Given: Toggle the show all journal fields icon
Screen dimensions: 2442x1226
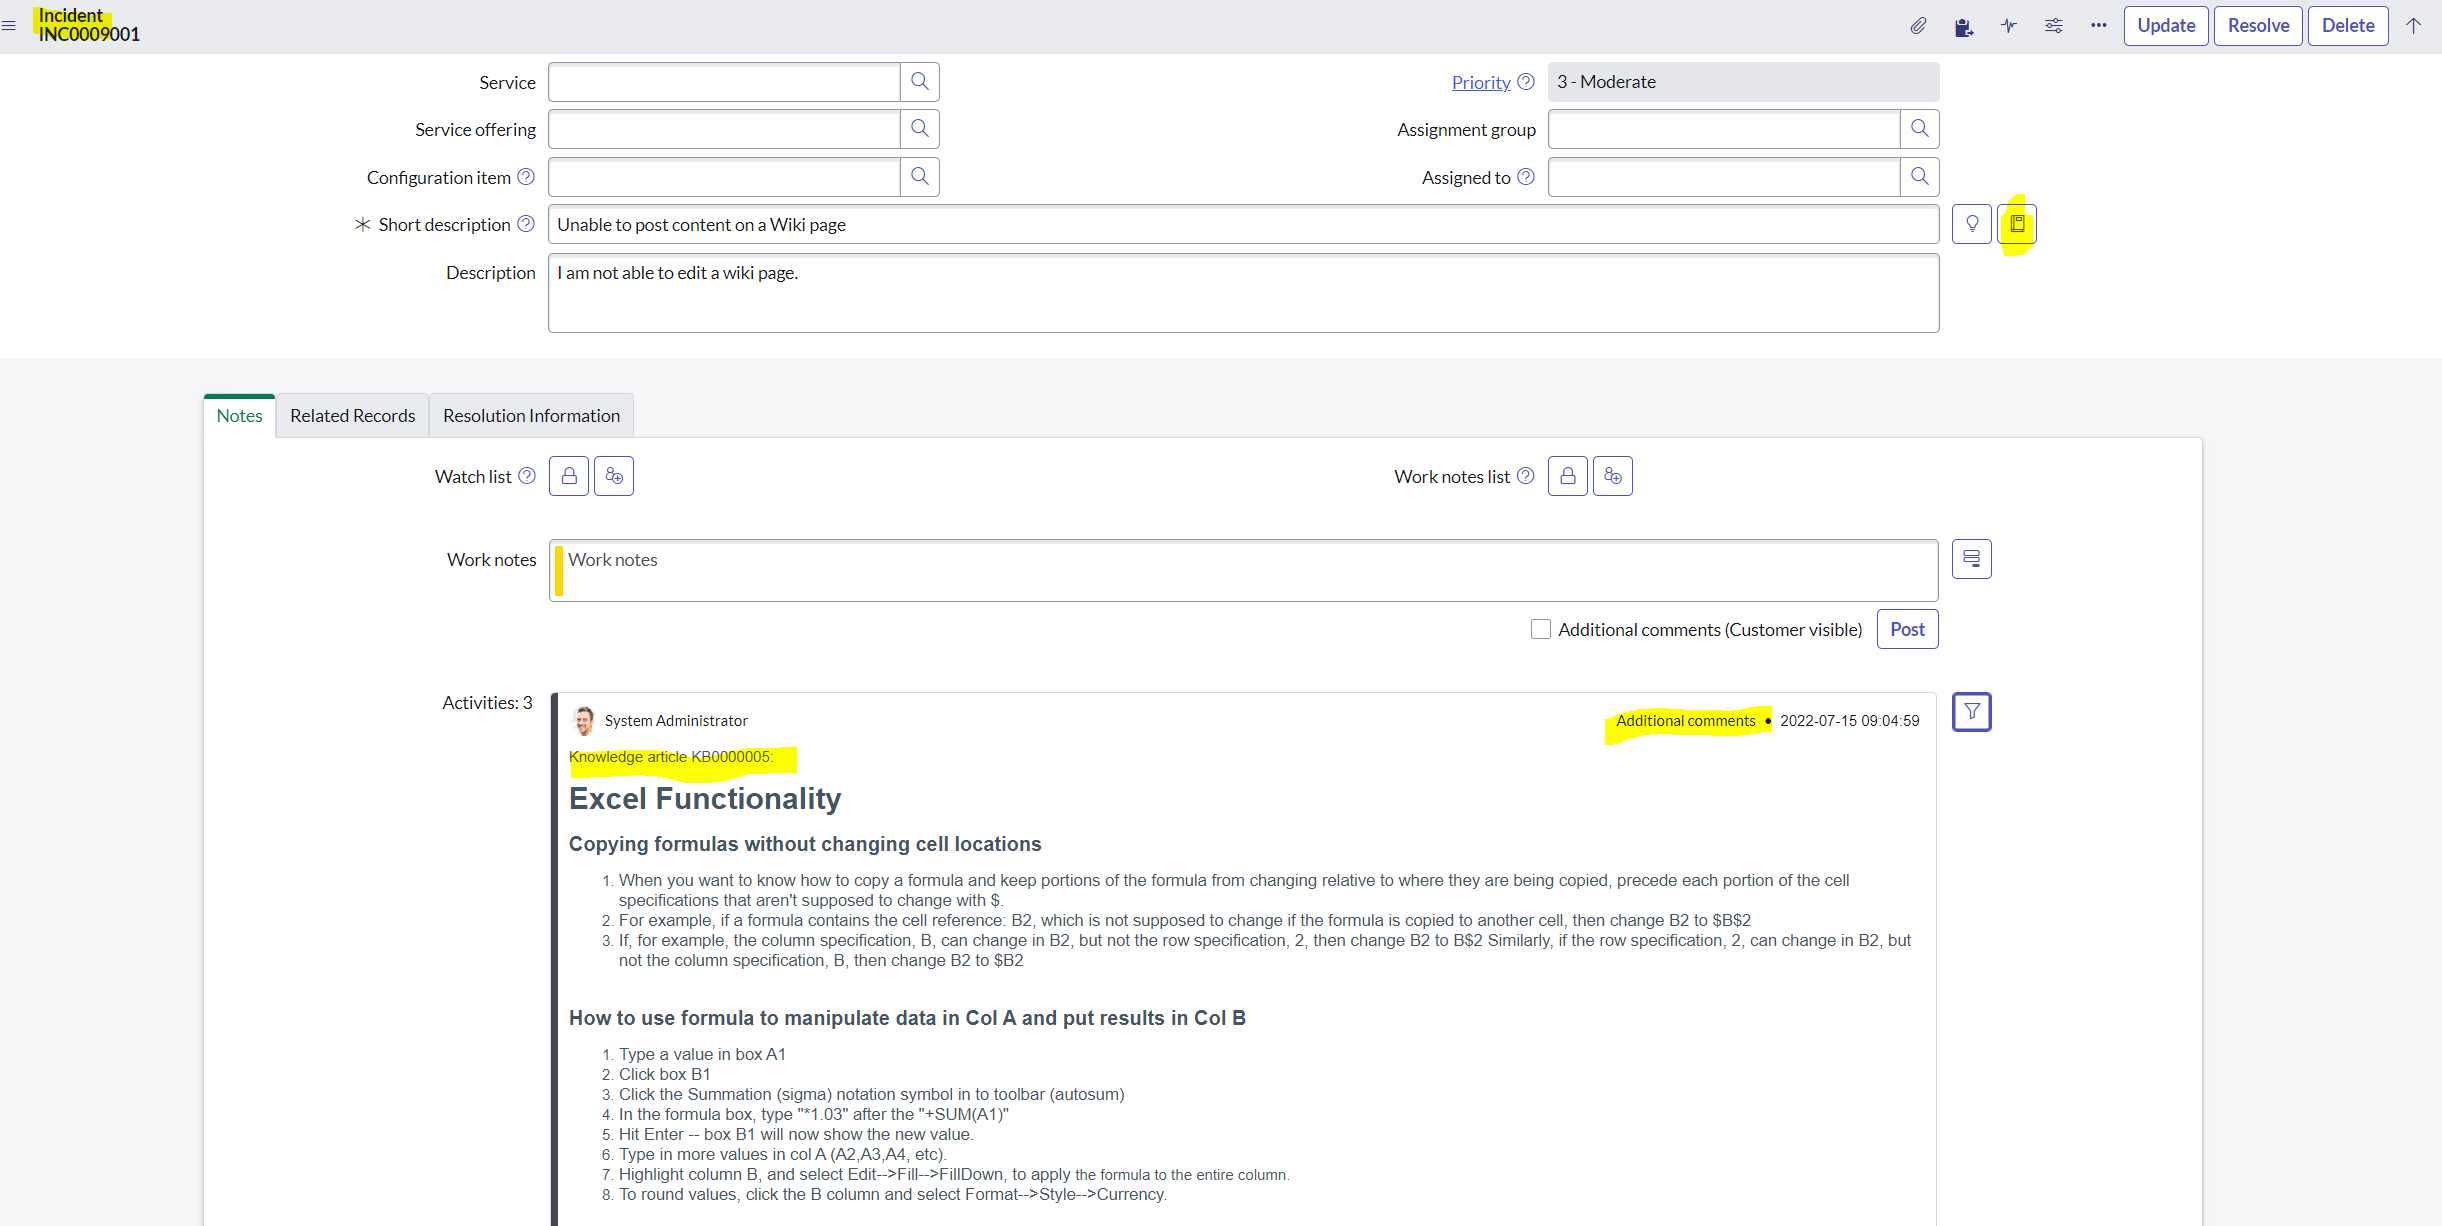Looking at the screenshot, I should [1972, 559].
